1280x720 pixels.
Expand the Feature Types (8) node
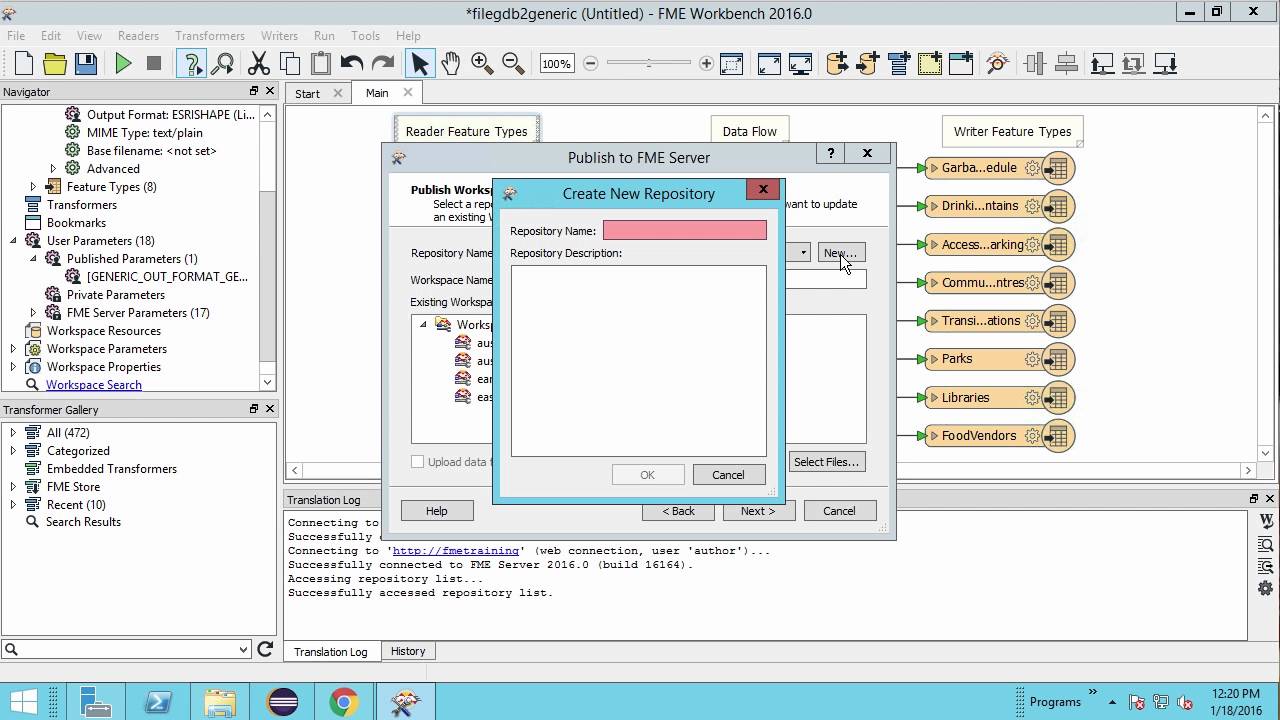pyautogui.click(x=33, y=187)
